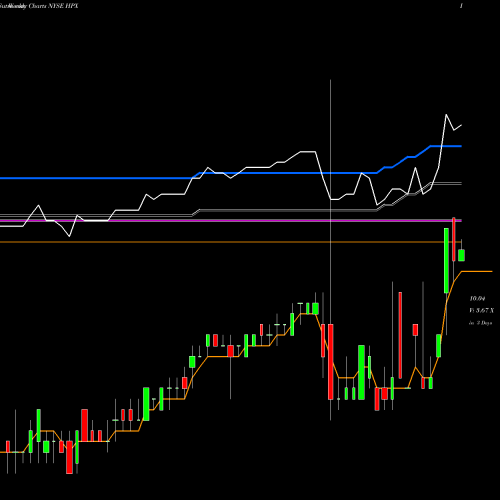The height and width of the screenshot is (500, 500).
Task: Click the last green candlestick on the chart
Action: (461, 255)
